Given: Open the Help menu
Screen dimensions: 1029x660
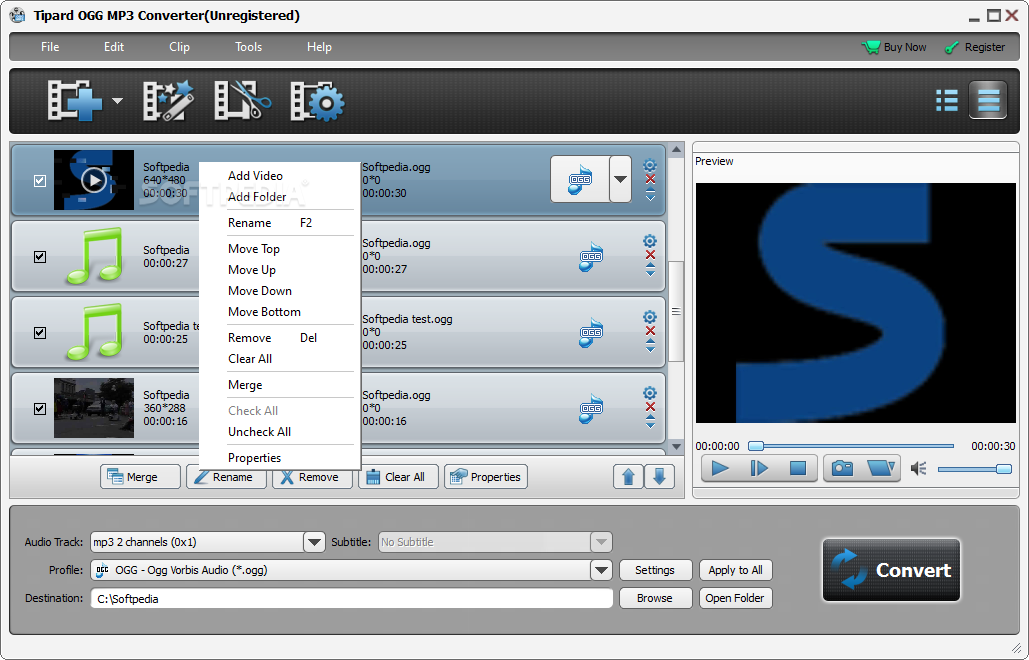Looking at the screenshot, I should tap(319, 47).
